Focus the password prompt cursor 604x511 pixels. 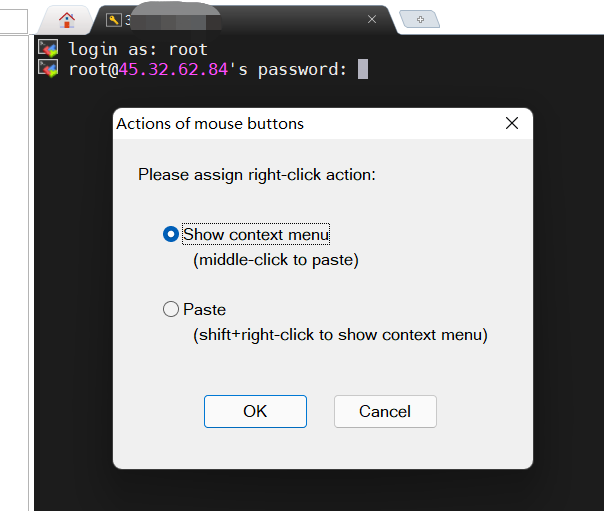(x=363, y=69)
